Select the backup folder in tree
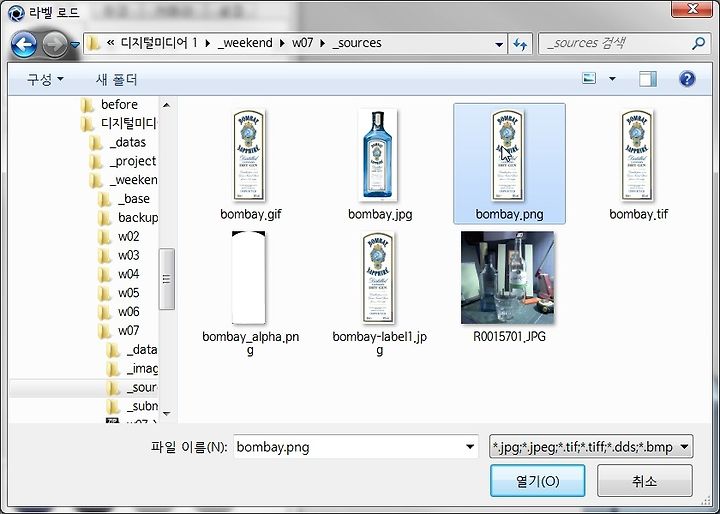 coord(127,218)
